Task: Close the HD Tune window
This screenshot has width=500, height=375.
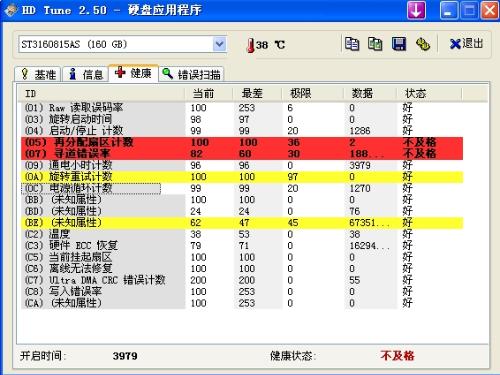Action: (489, 10)
